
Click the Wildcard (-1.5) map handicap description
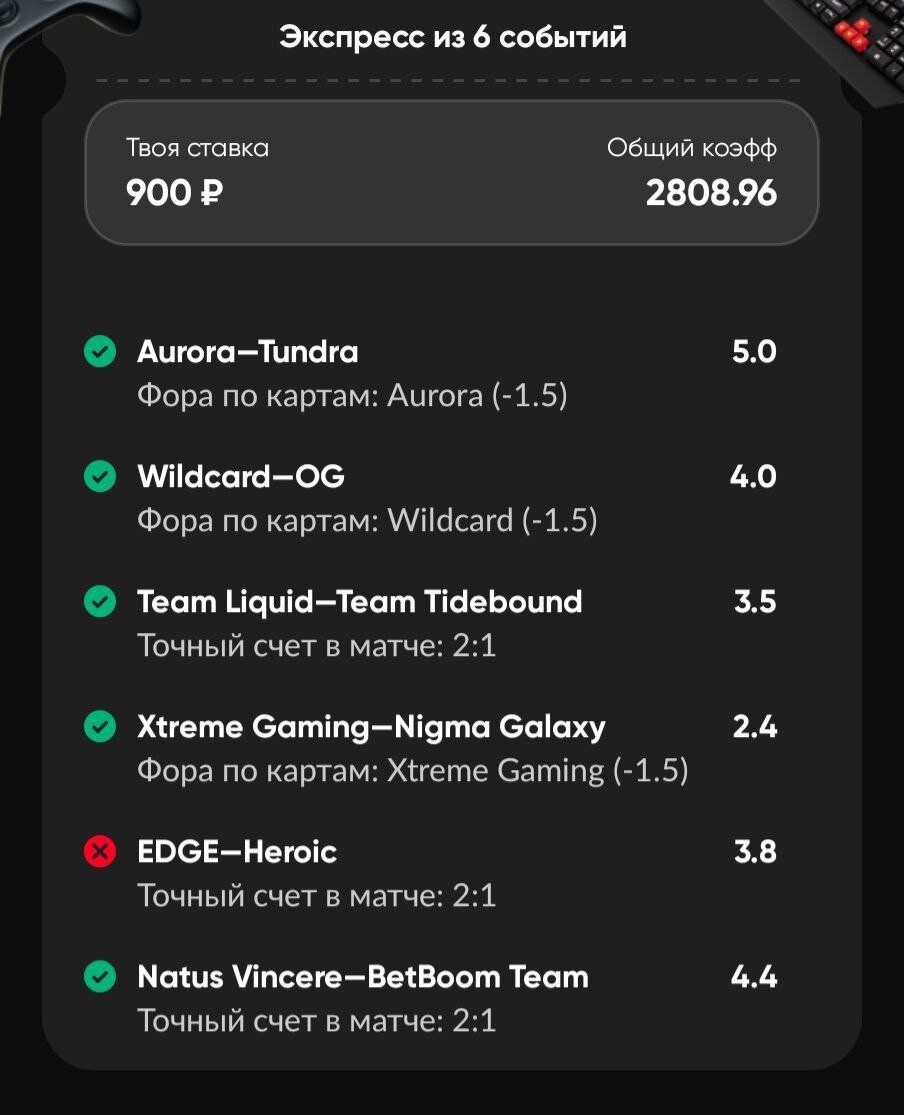coord(367,521)
